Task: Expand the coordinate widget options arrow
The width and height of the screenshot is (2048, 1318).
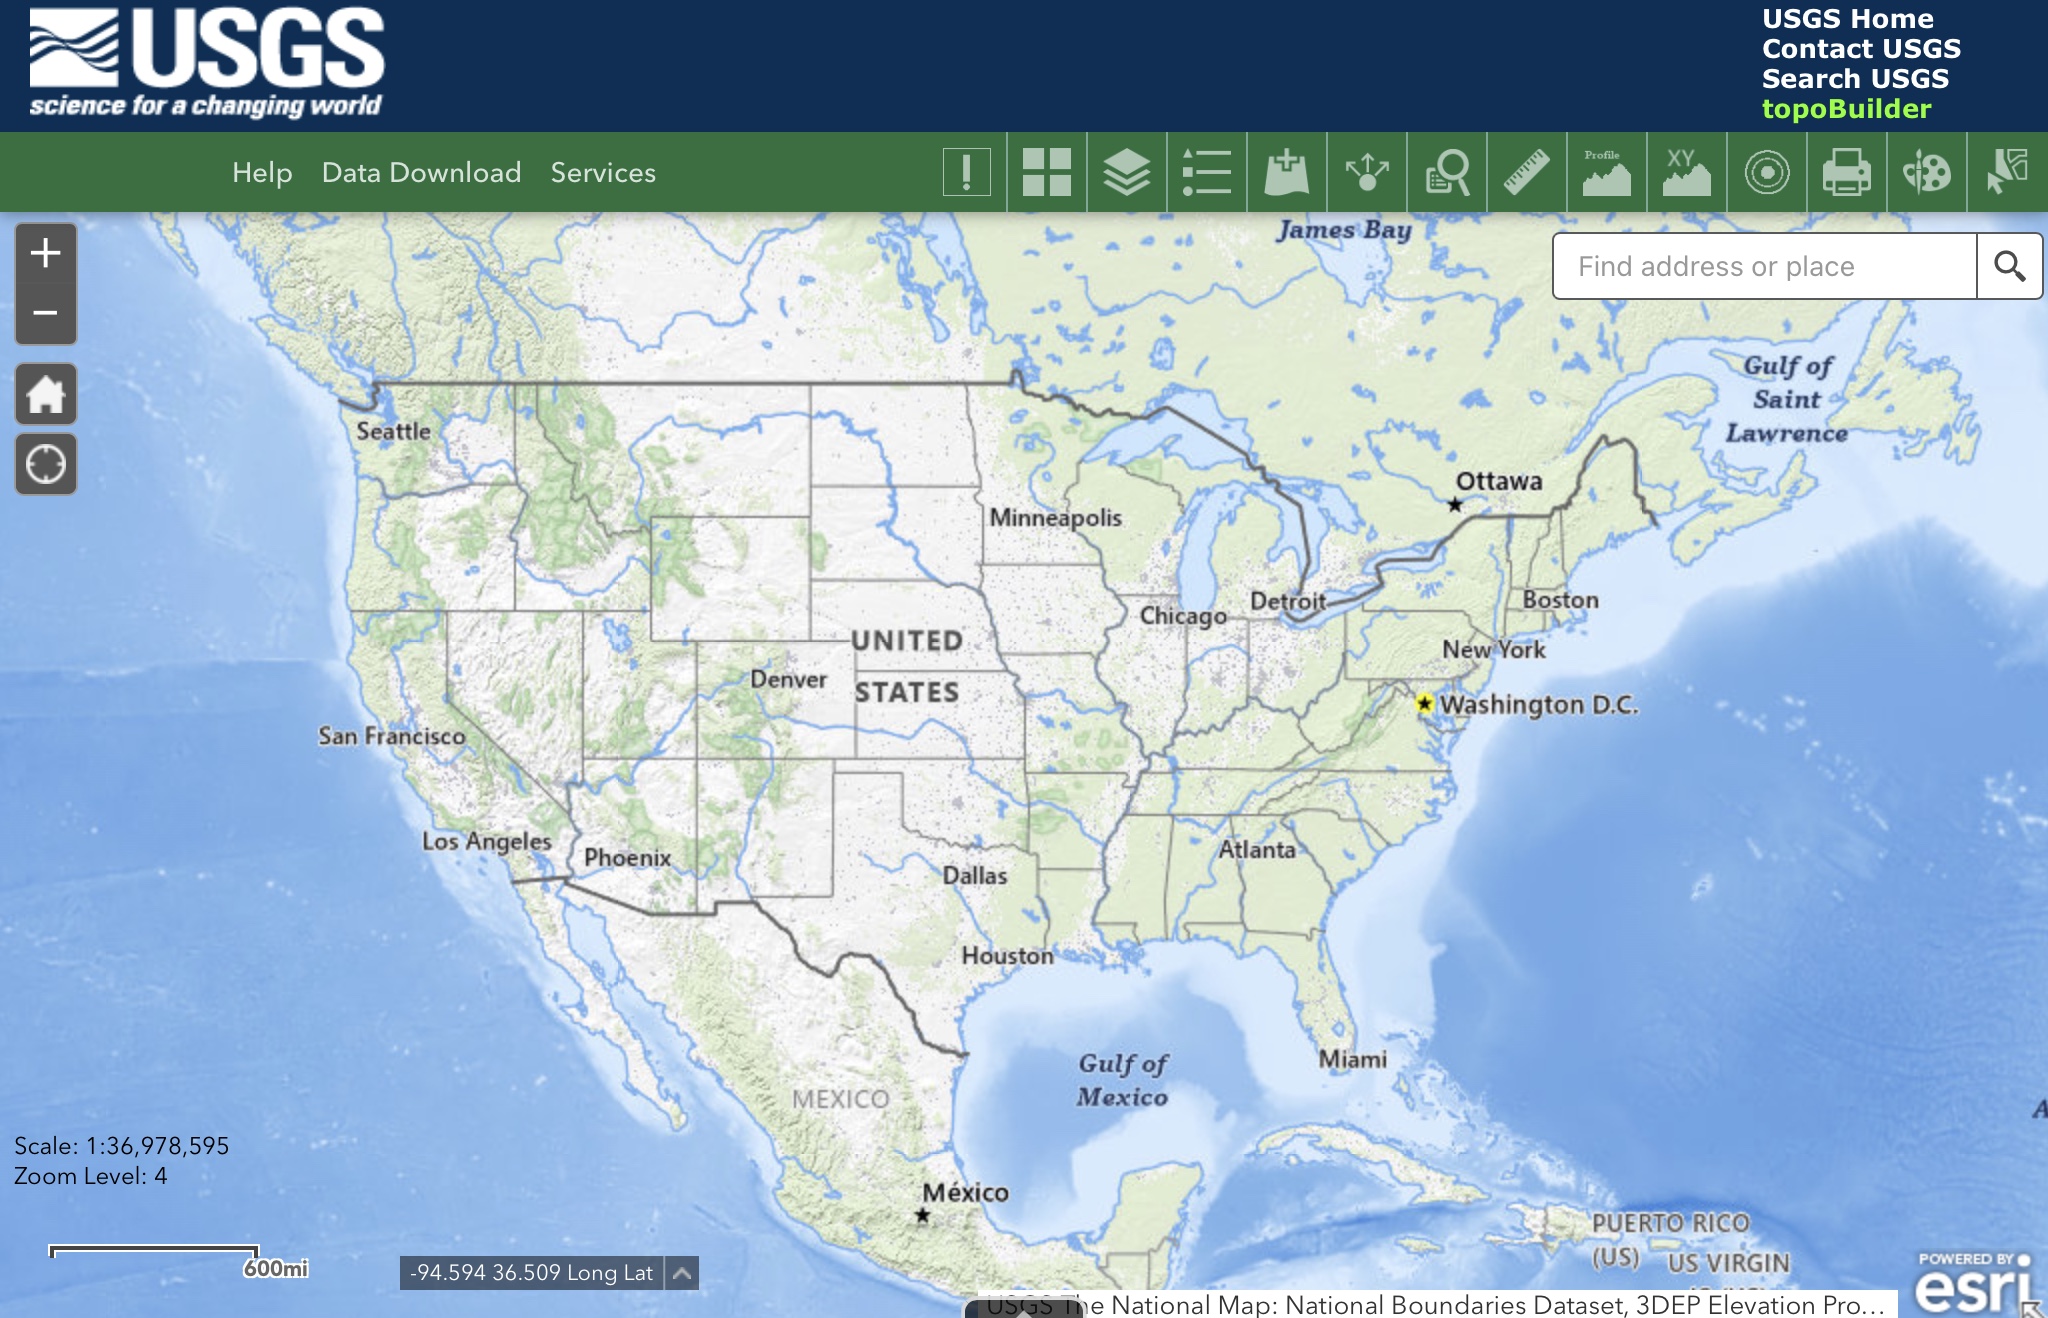Action: tap(682, 1273)
